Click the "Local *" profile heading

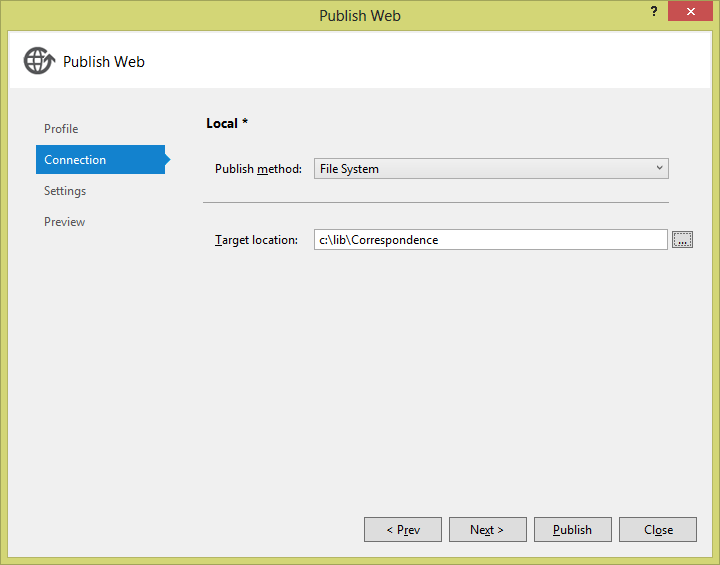coord(227,123)
